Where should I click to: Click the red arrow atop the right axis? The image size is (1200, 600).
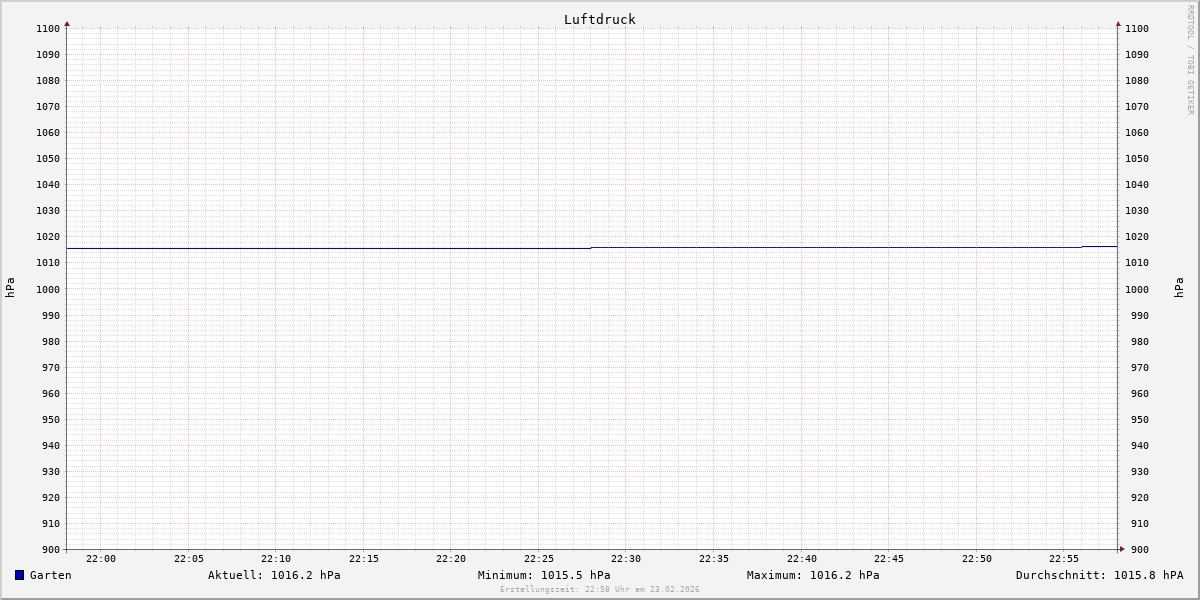coord(1118,23)
